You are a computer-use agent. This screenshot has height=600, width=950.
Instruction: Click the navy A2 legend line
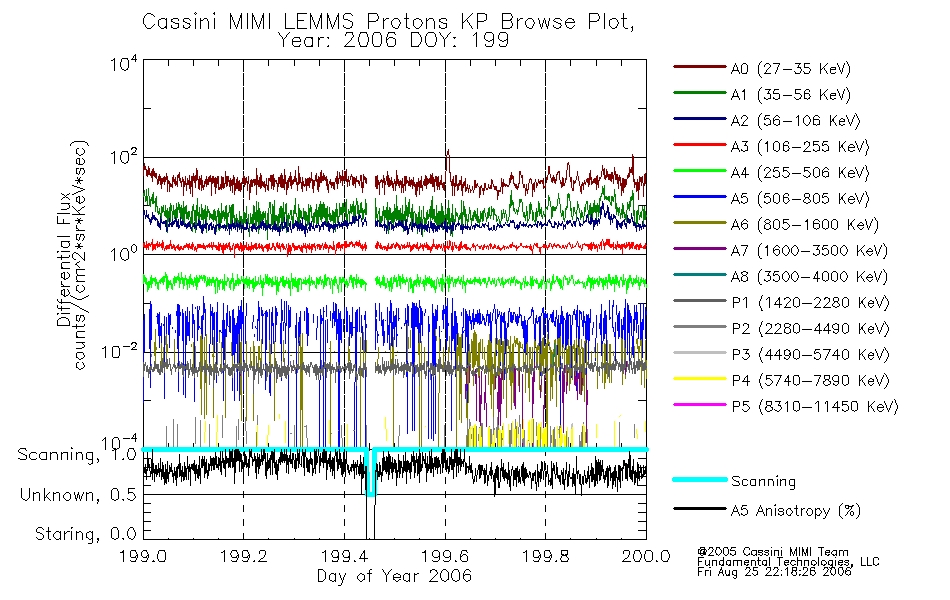tap(699, 119)
